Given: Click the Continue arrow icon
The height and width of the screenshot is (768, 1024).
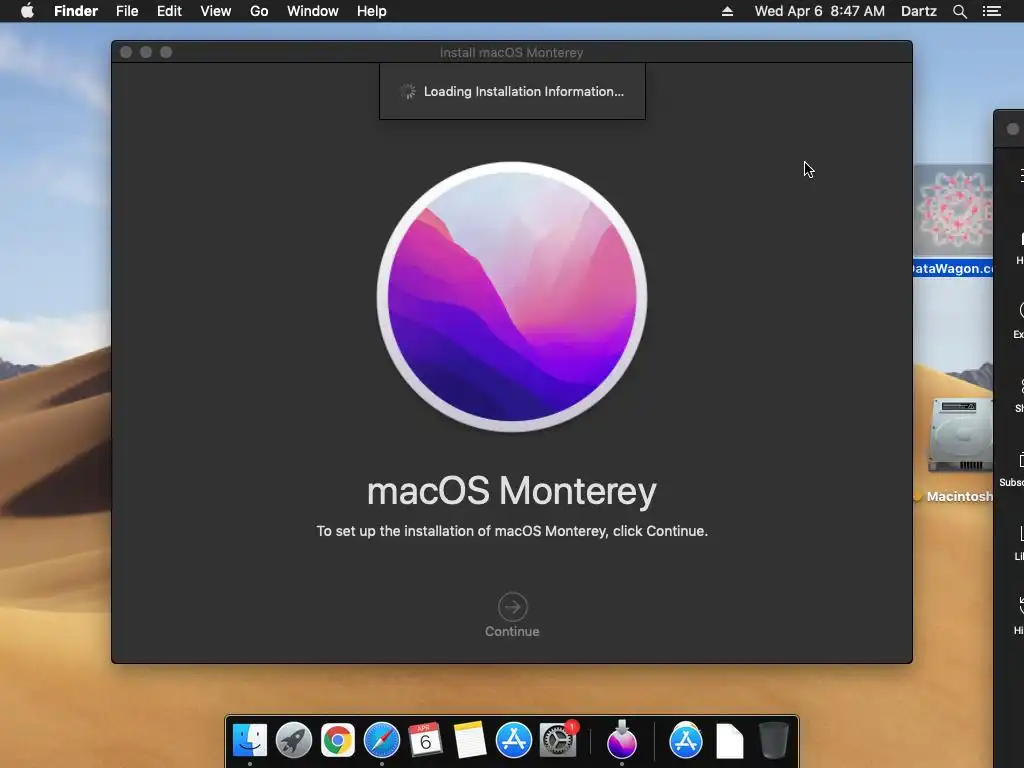Looking at the screenshot, I should (513, 607).
